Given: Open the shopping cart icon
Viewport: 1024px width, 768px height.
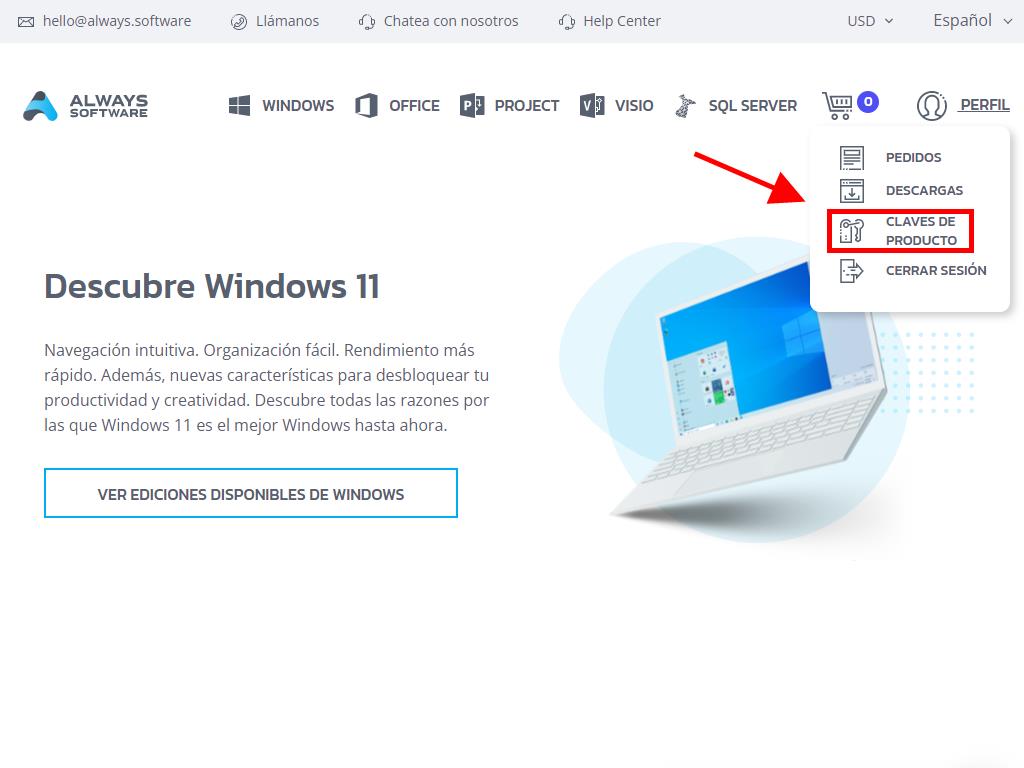Looking at the screenshot, I should pyautogui.click(x=837, y=105).
